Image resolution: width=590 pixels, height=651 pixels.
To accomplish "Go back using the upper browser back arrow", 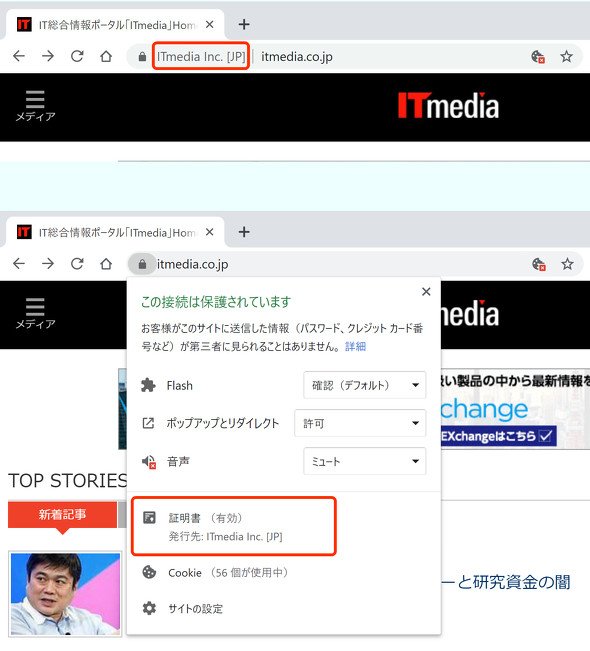I will (19, 56).
